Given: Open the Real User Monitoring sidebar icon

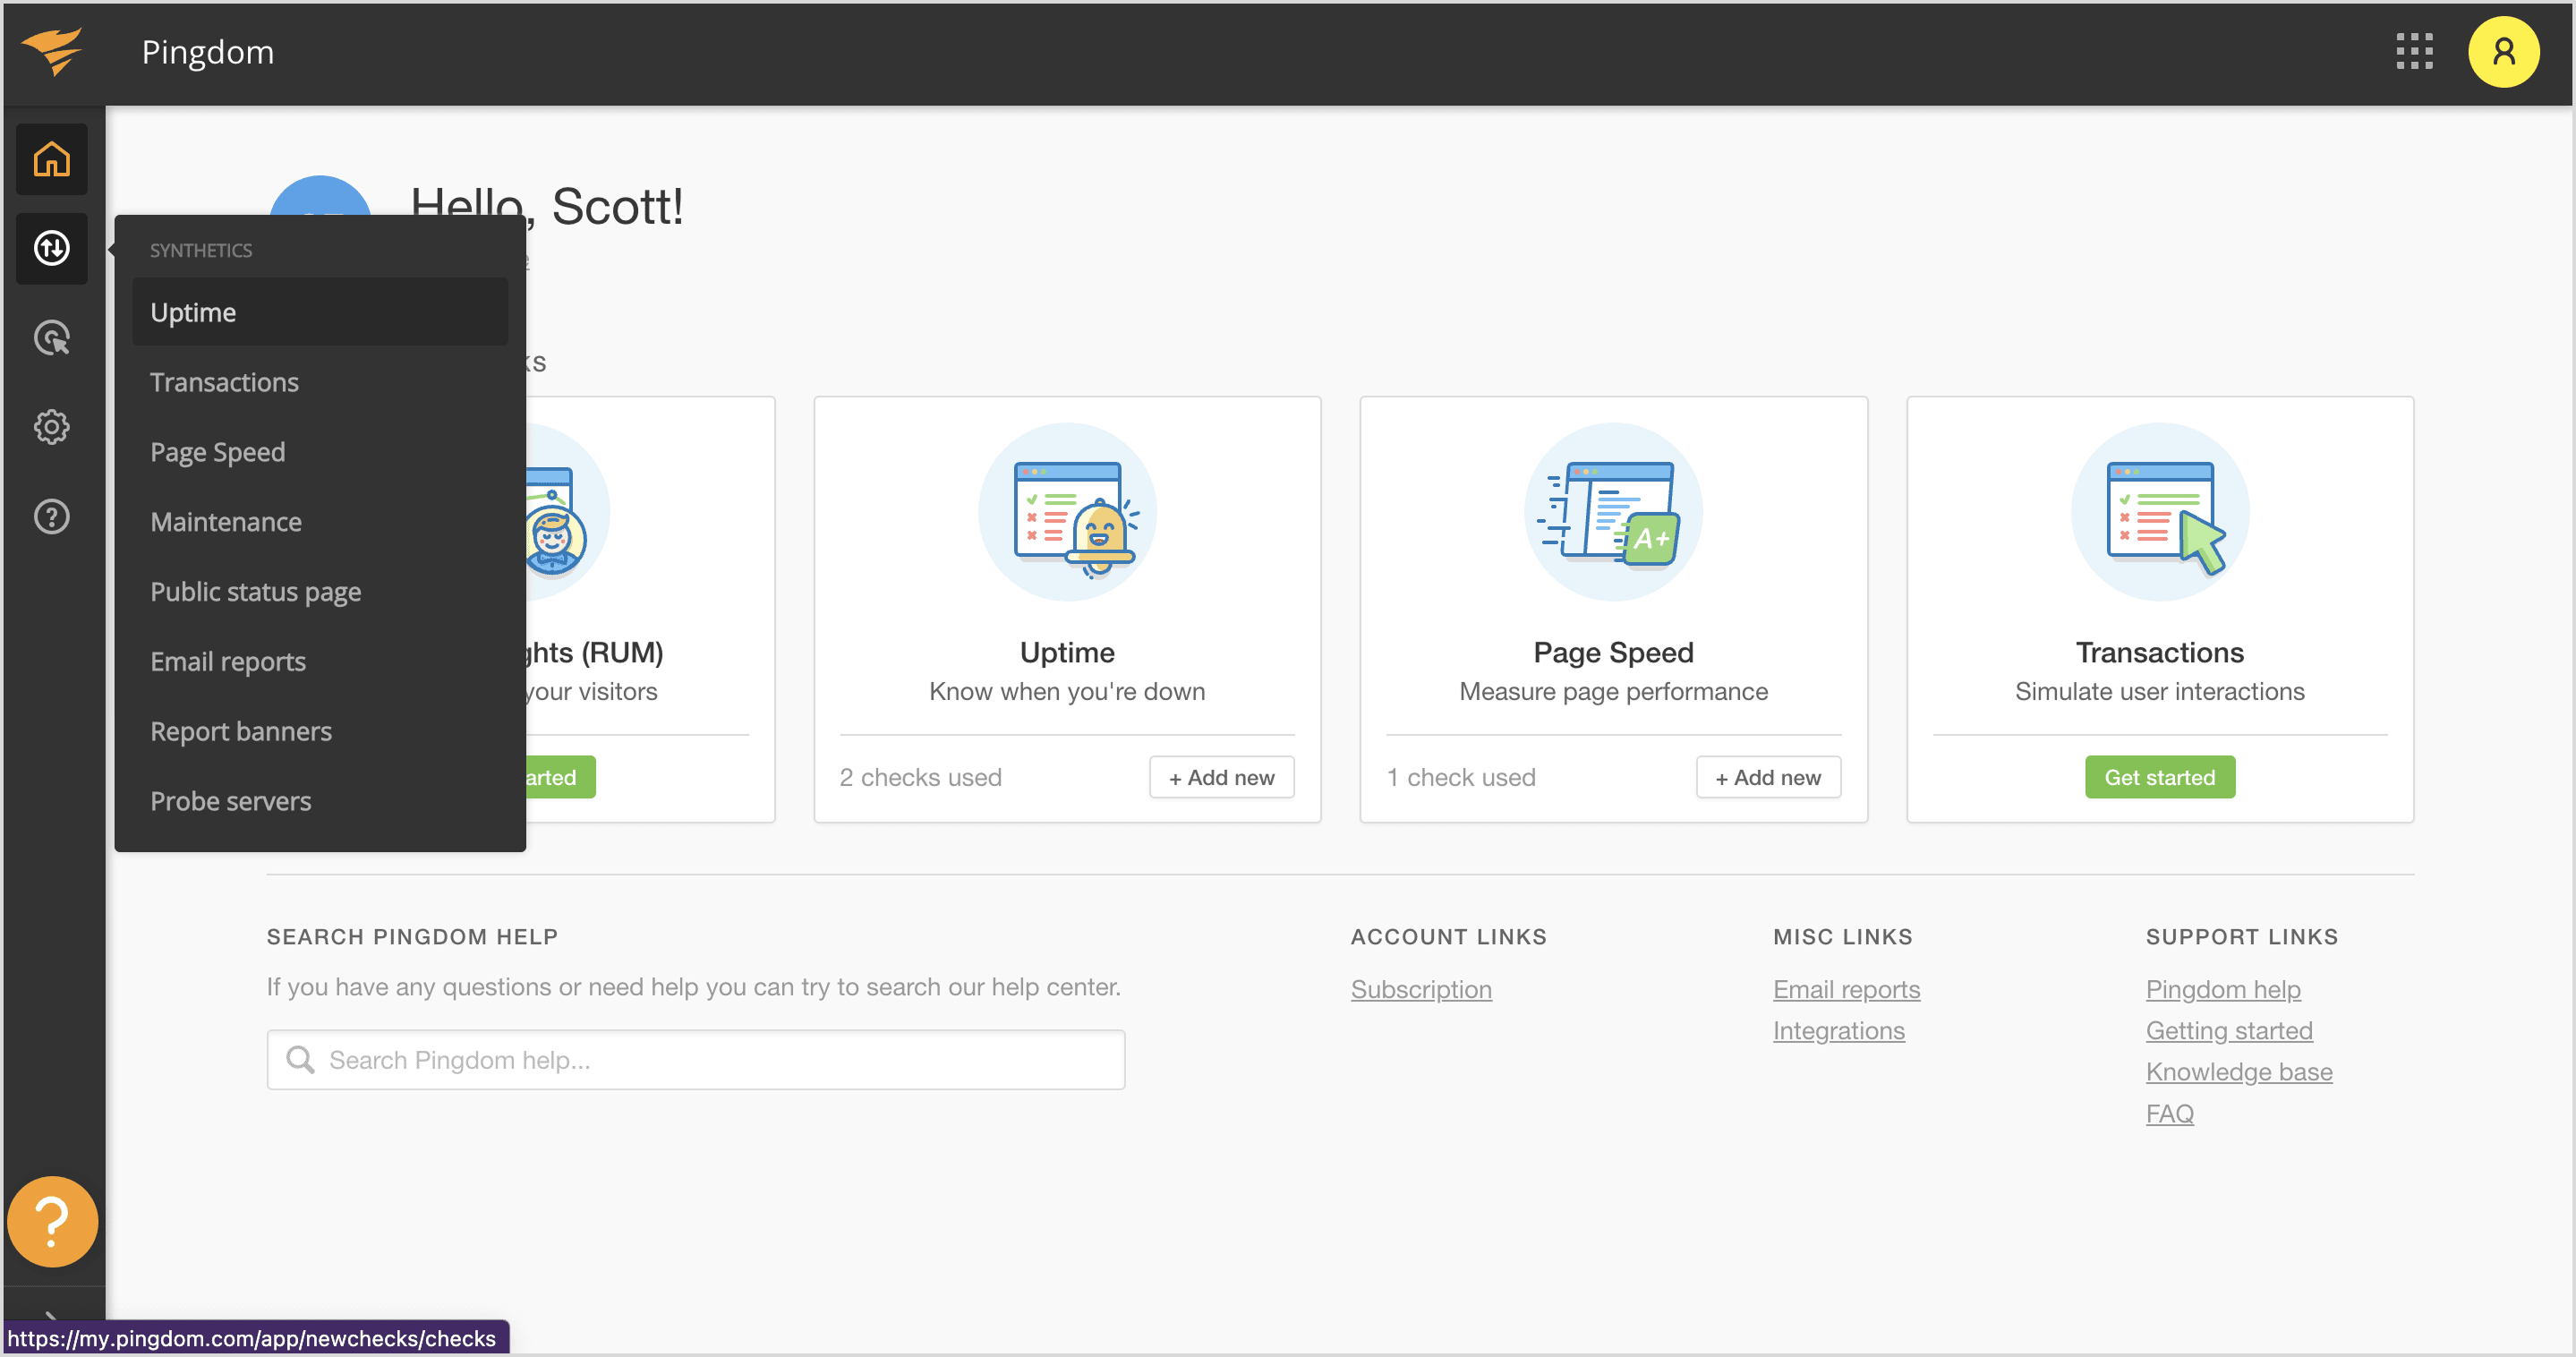Looking at the screenshot, I should click(x=51, y=338).
